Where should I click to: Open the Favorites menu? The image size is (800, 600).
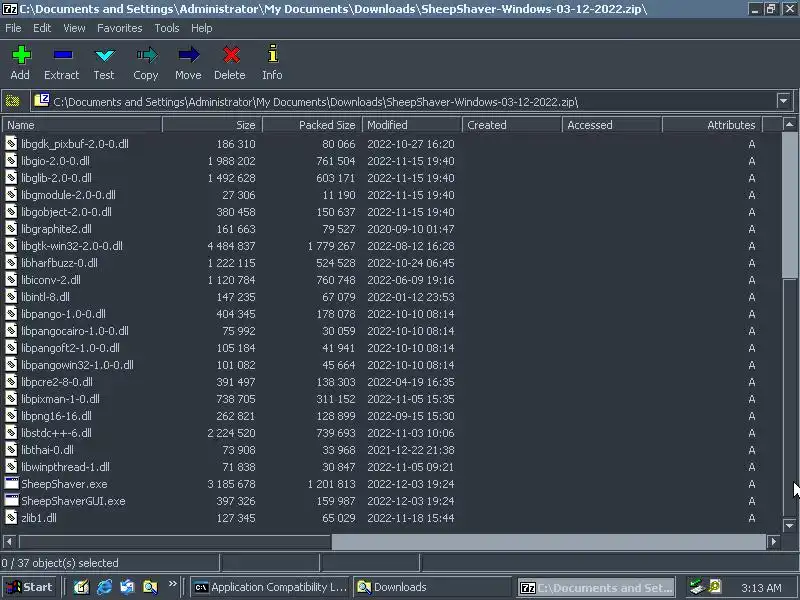point(120,28)
